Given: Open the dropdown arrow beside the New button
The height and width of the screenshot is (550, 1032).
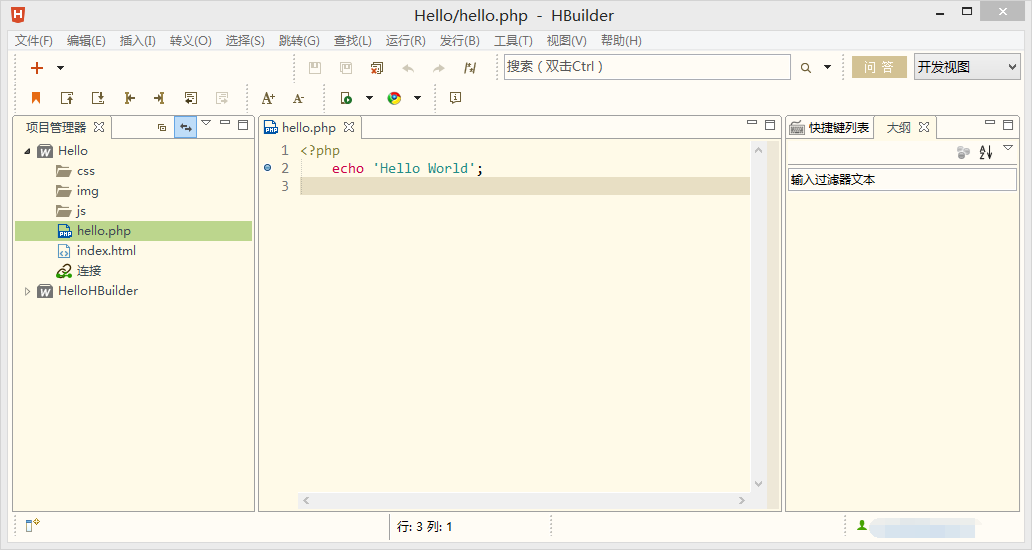Looking at the screenshot, I should point(61,68).
